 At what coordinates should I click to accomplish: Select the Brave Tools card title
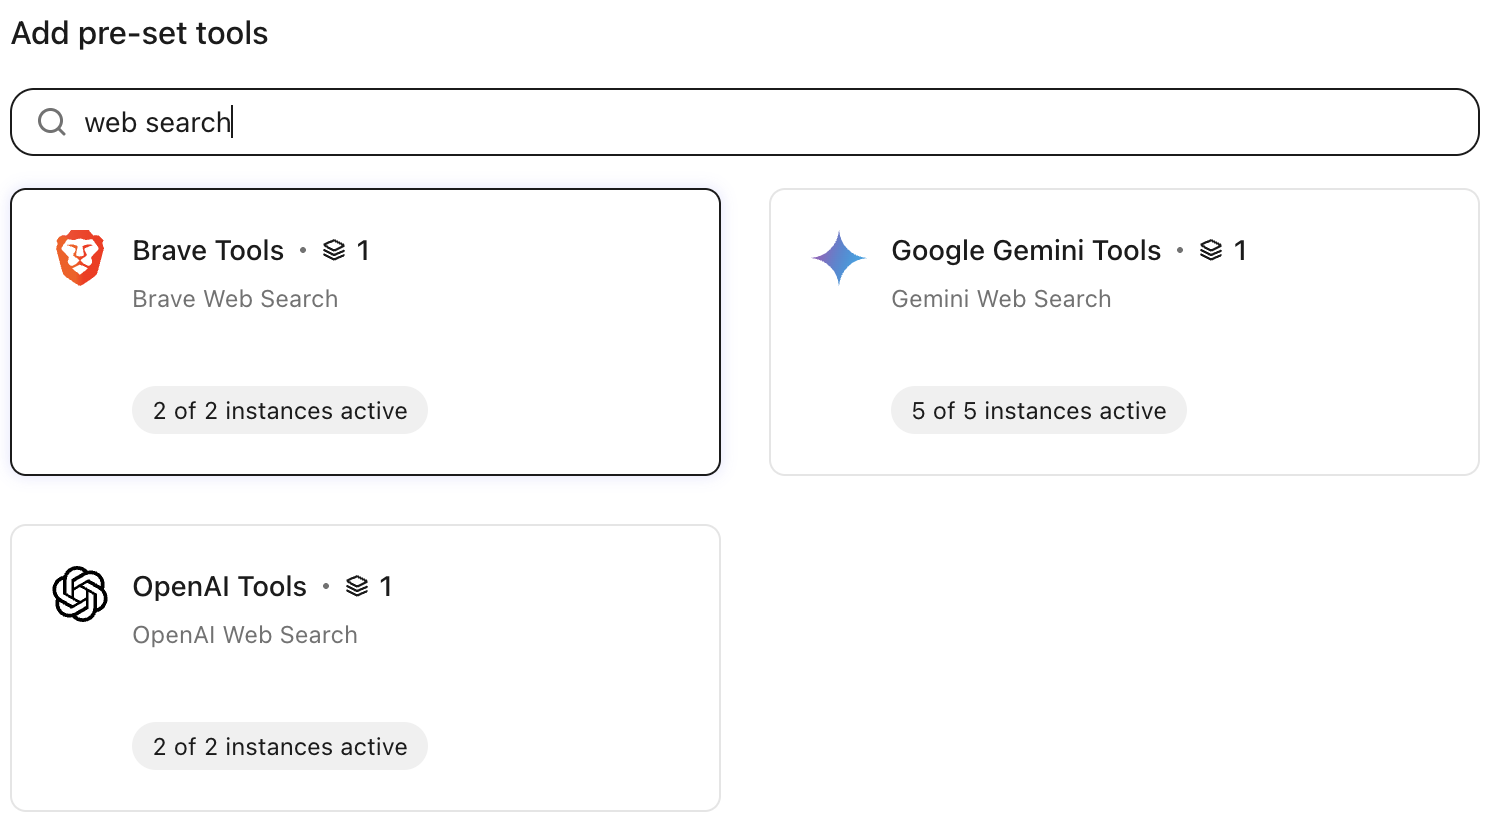[208, 250]
